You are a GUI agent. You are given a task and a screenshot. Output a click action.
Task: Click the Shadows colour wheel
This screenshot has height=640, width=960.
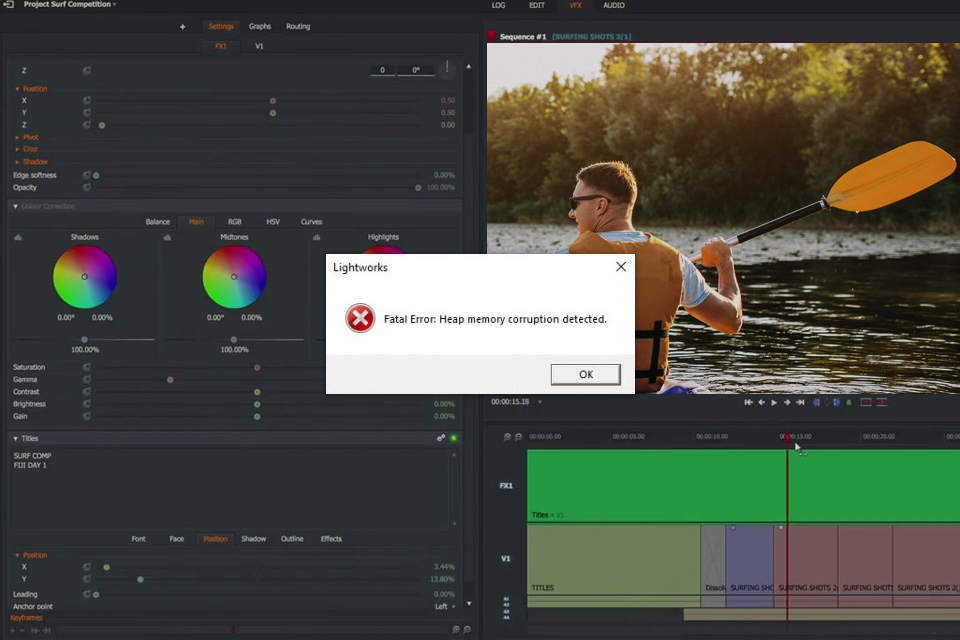84,277
